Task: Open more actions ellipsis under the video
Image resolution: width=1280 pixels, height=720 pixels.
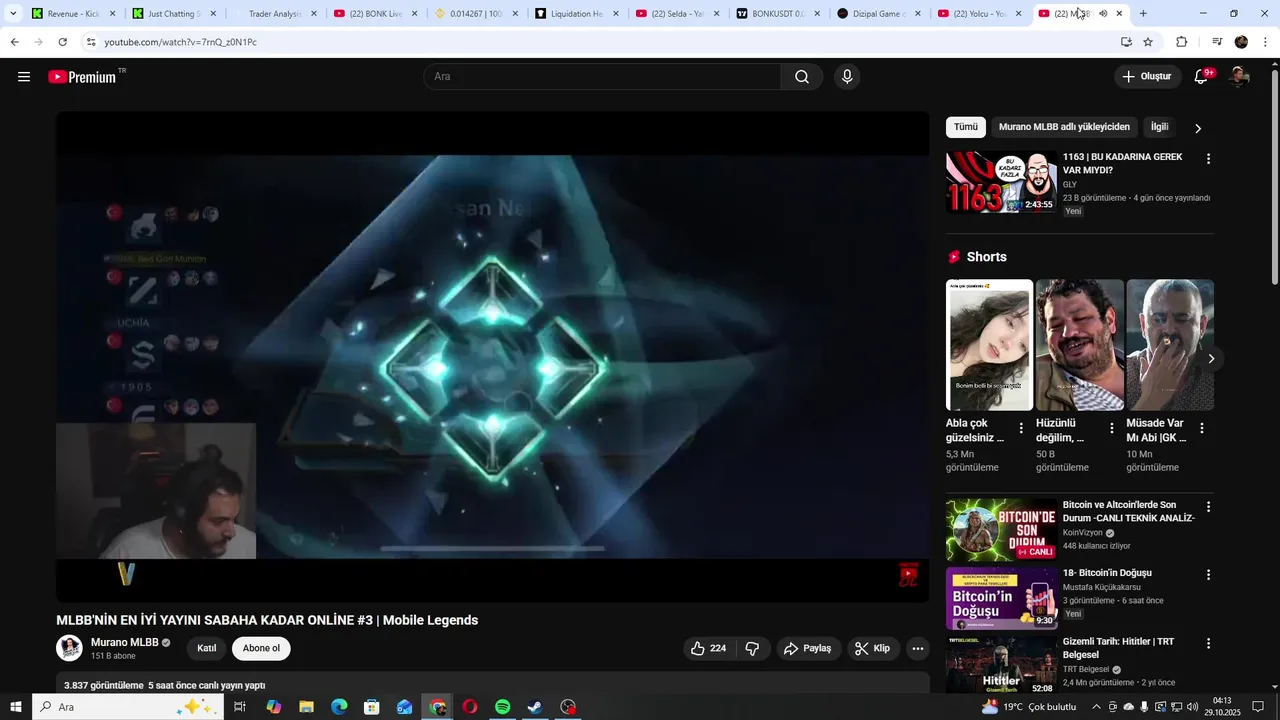Action: pos(918,648)
